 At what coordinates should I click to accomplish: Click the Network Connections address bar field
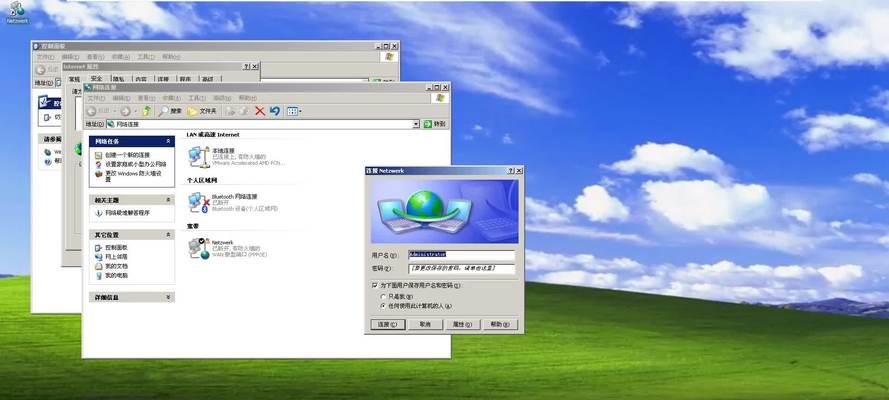(263, 124)
